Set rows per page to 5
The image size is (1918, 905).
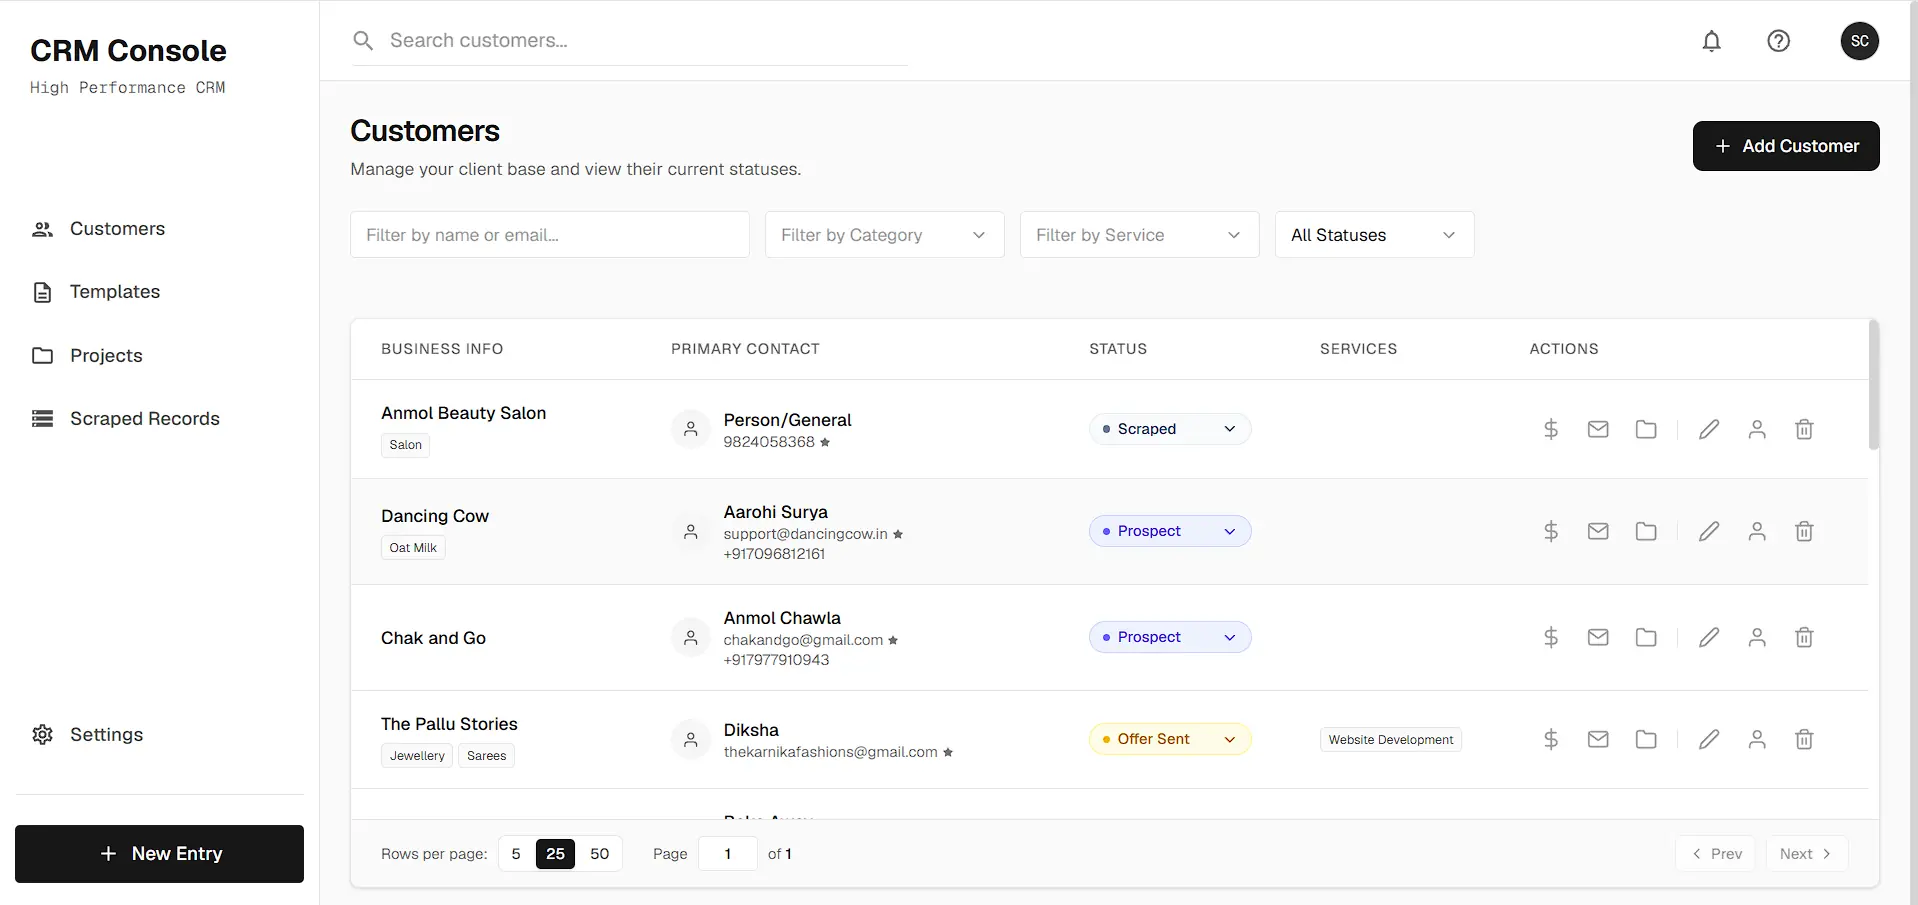click(516, 854)
